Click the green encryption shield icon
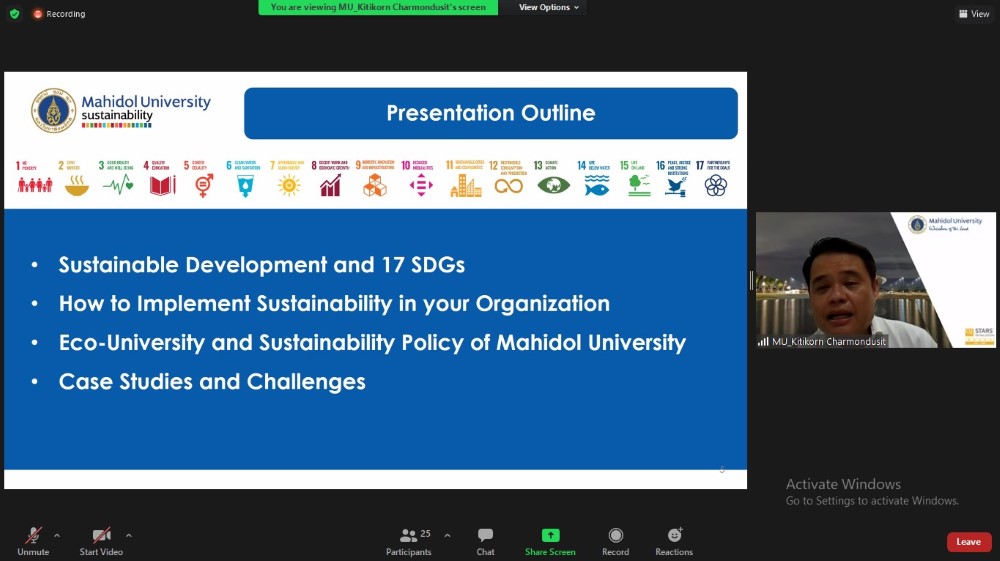The height and width of the screenshot is (561, 1000). click(x=15, y=13)
